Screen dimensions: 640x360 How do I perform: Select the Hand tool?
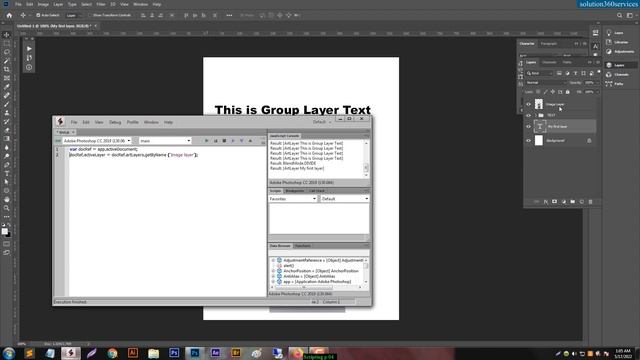click(x=7, y=200)
